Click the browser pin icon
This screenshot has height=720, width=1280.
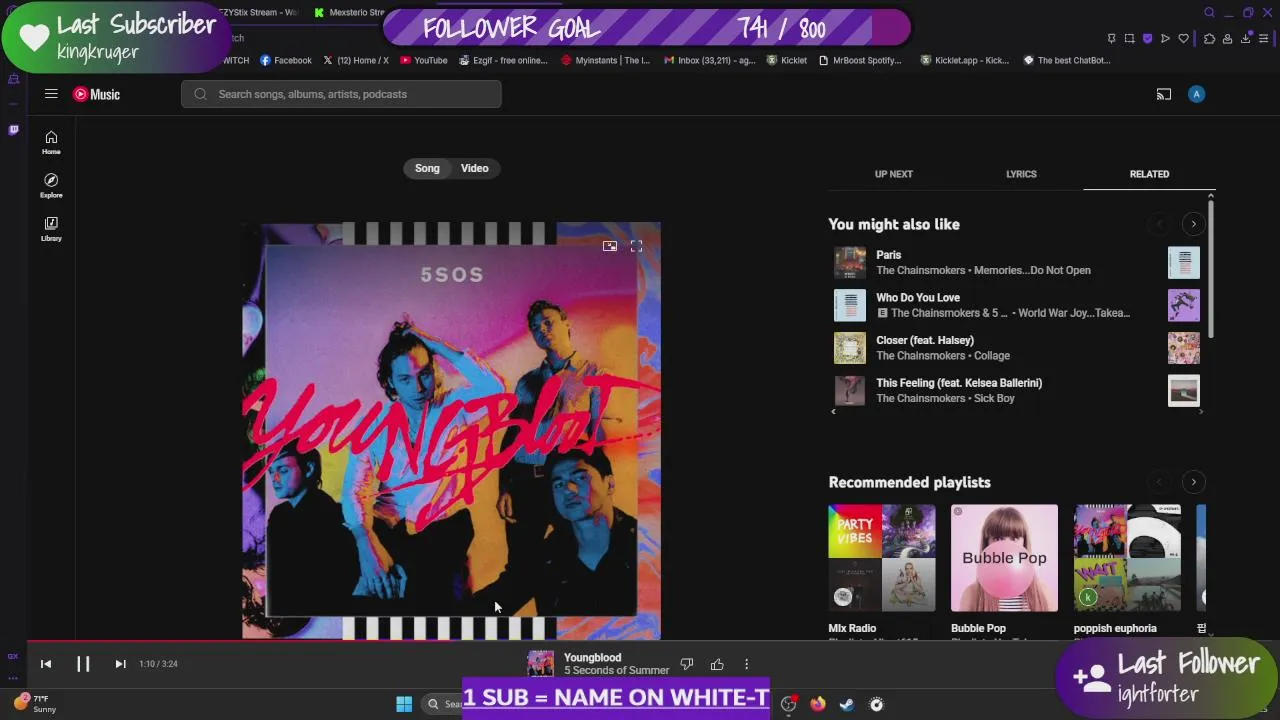[1111, 38]
